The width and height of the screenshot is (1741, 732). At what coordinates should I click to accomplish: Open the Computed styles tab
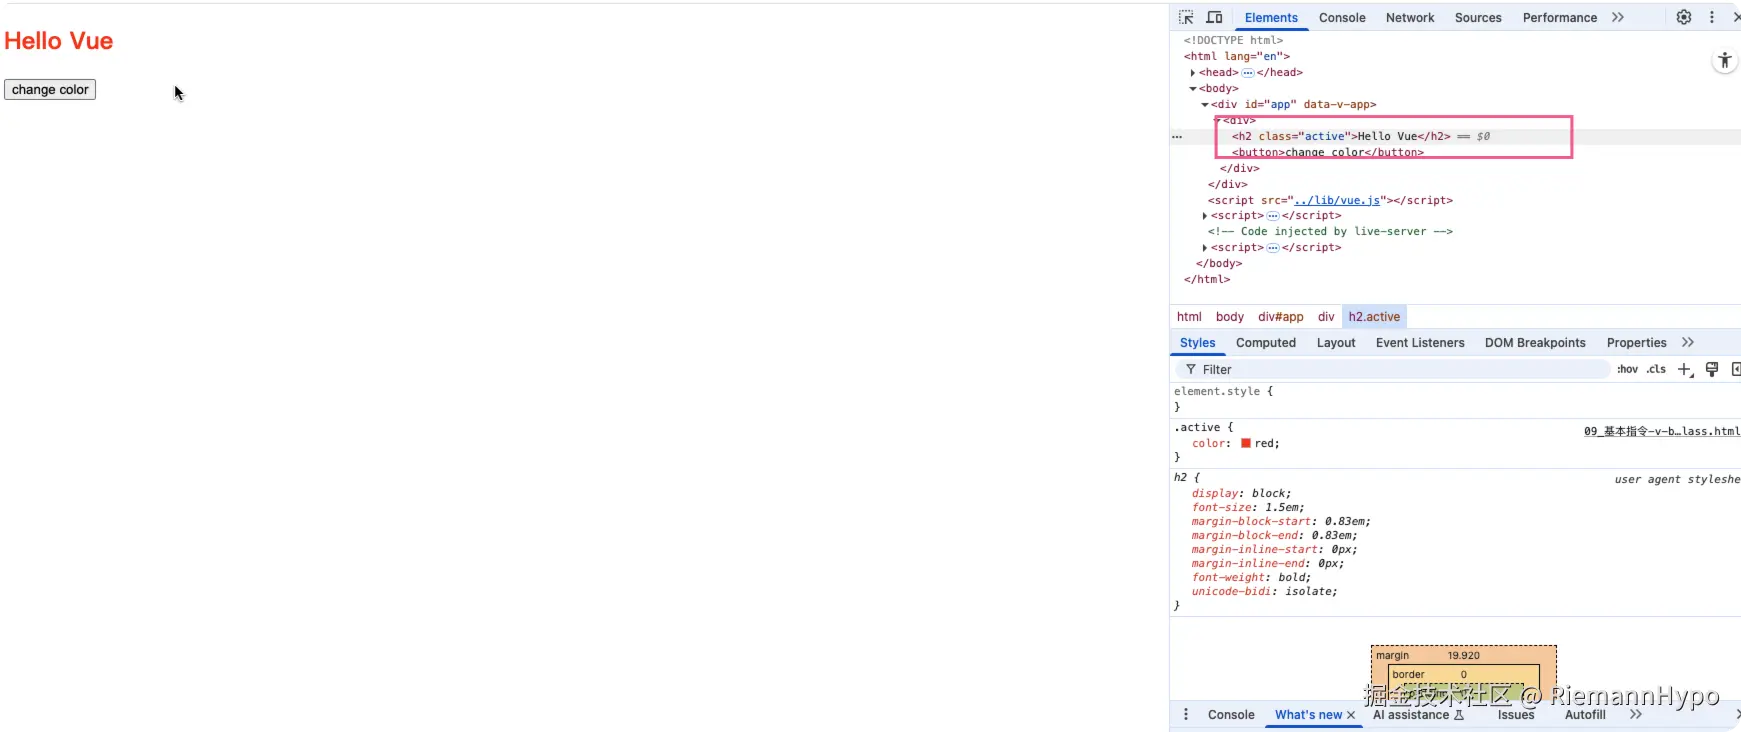pos(1266,342)
